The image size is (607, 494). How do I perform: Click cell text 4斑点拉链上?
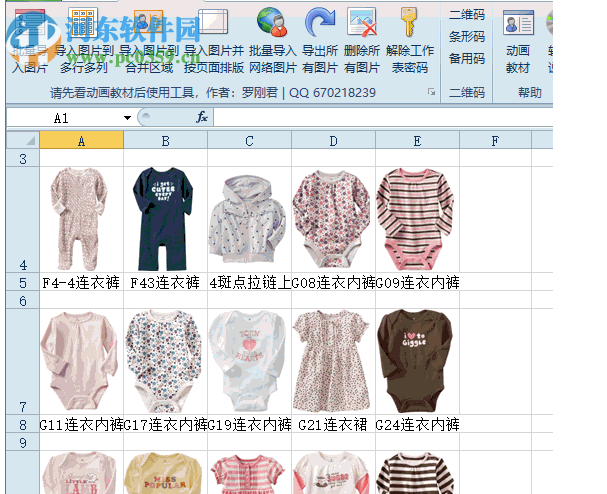coord(250,283)
